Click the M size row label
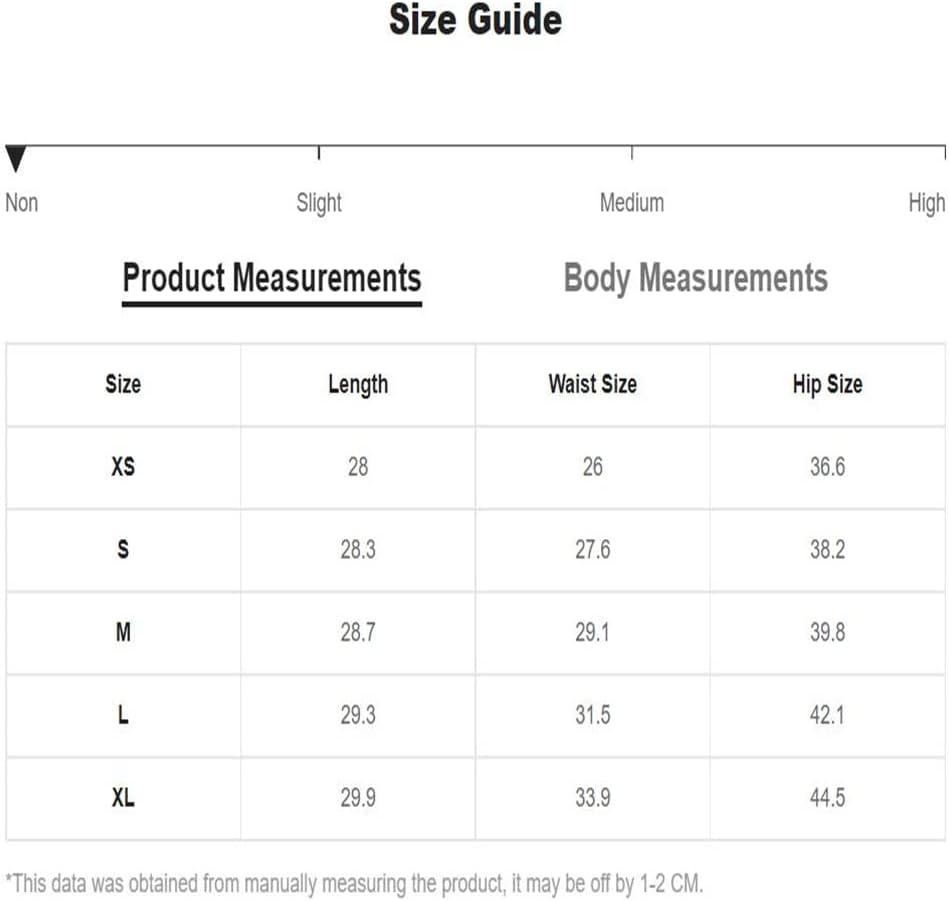The image size is (949, 901). [123, 632]
